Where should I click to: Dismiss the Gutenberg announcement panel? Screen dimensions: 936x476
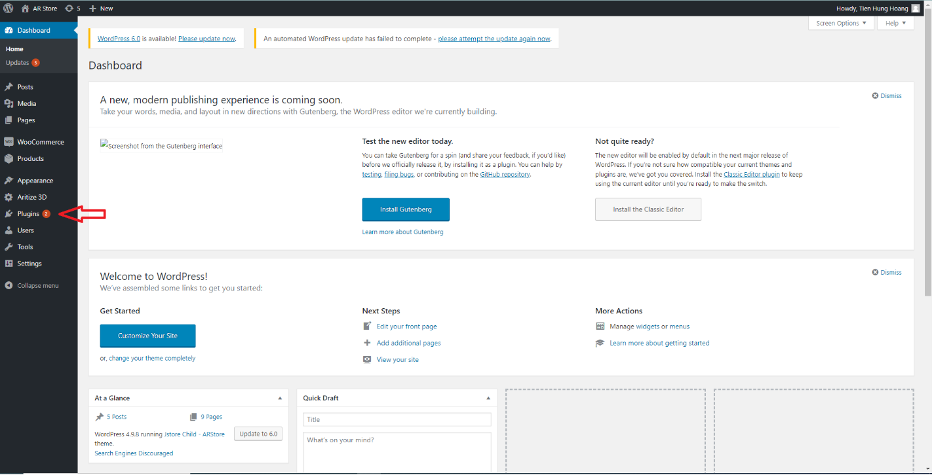[887, 96]
